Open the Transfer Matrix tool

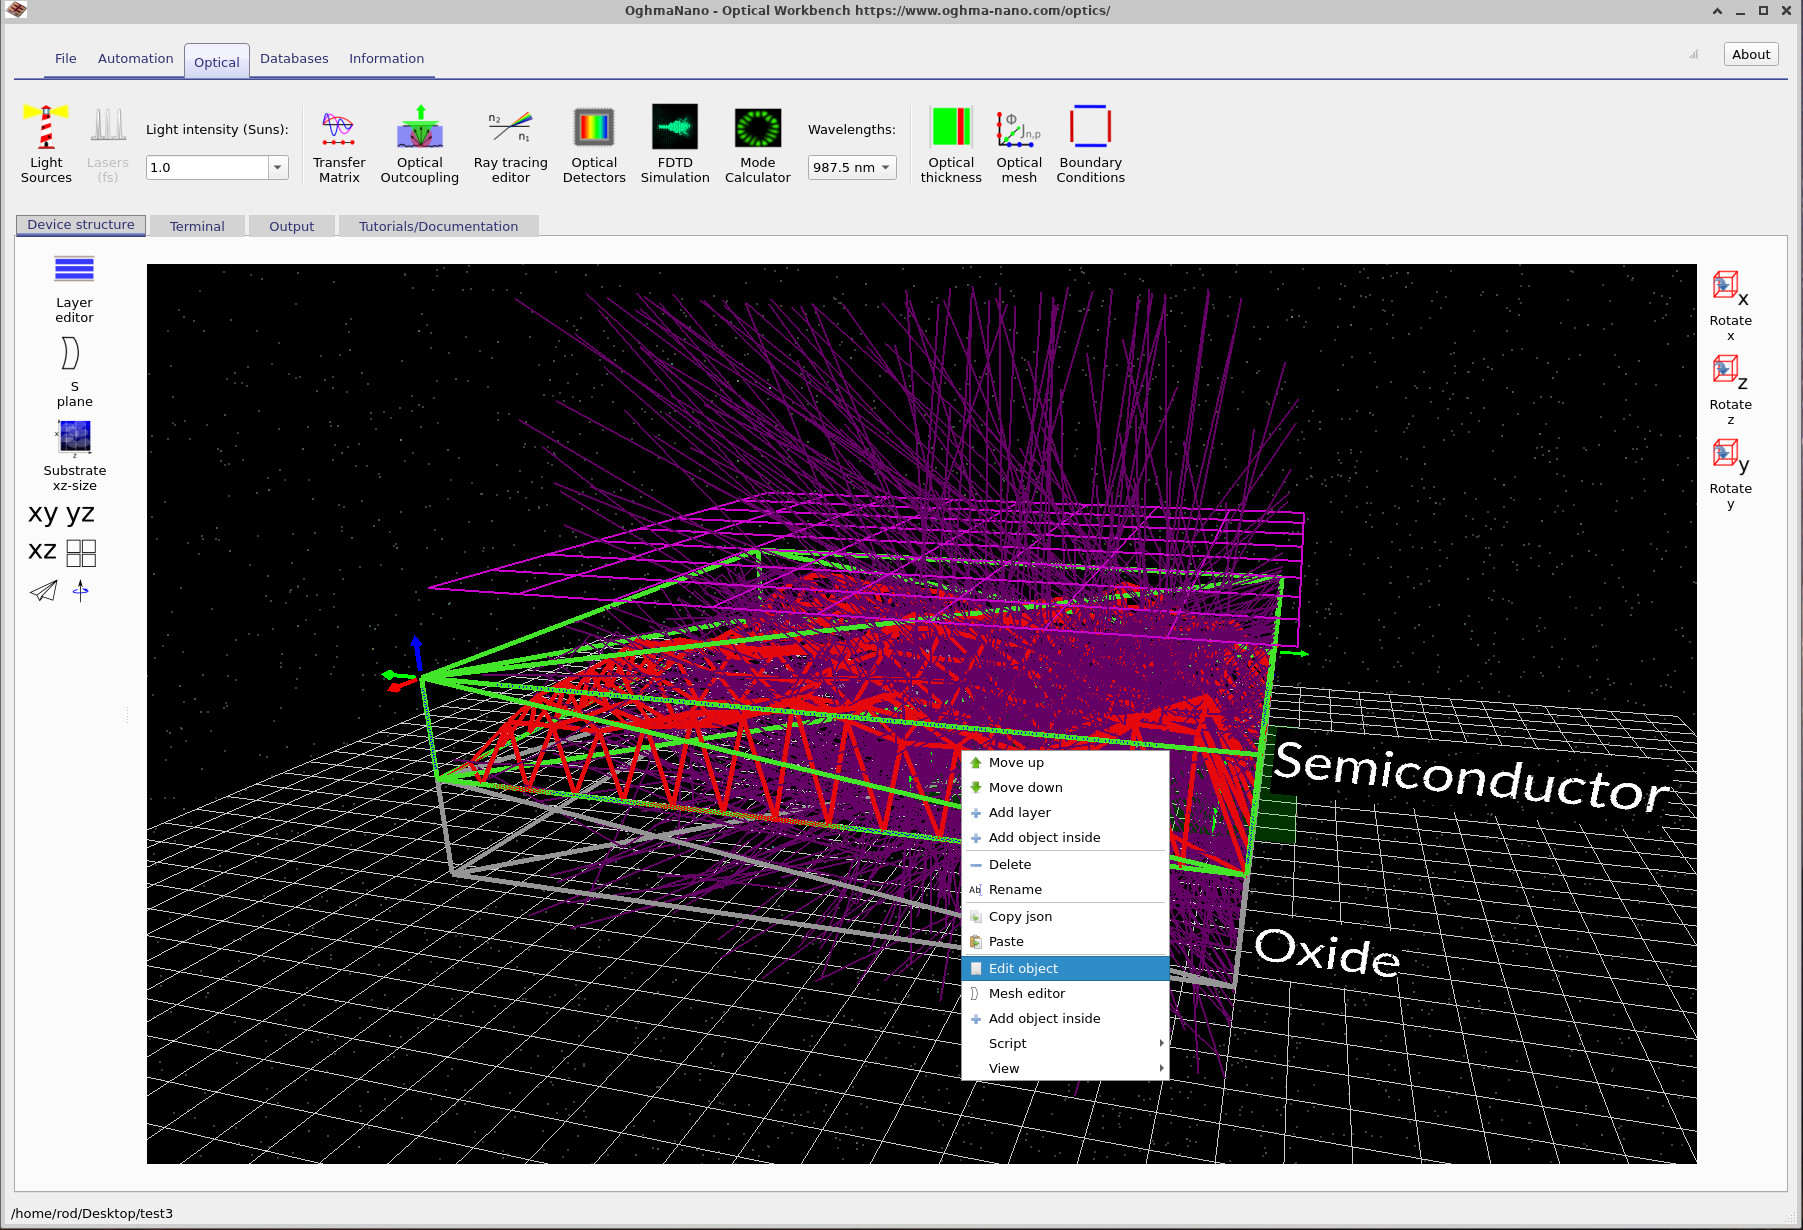pos(338,144)
